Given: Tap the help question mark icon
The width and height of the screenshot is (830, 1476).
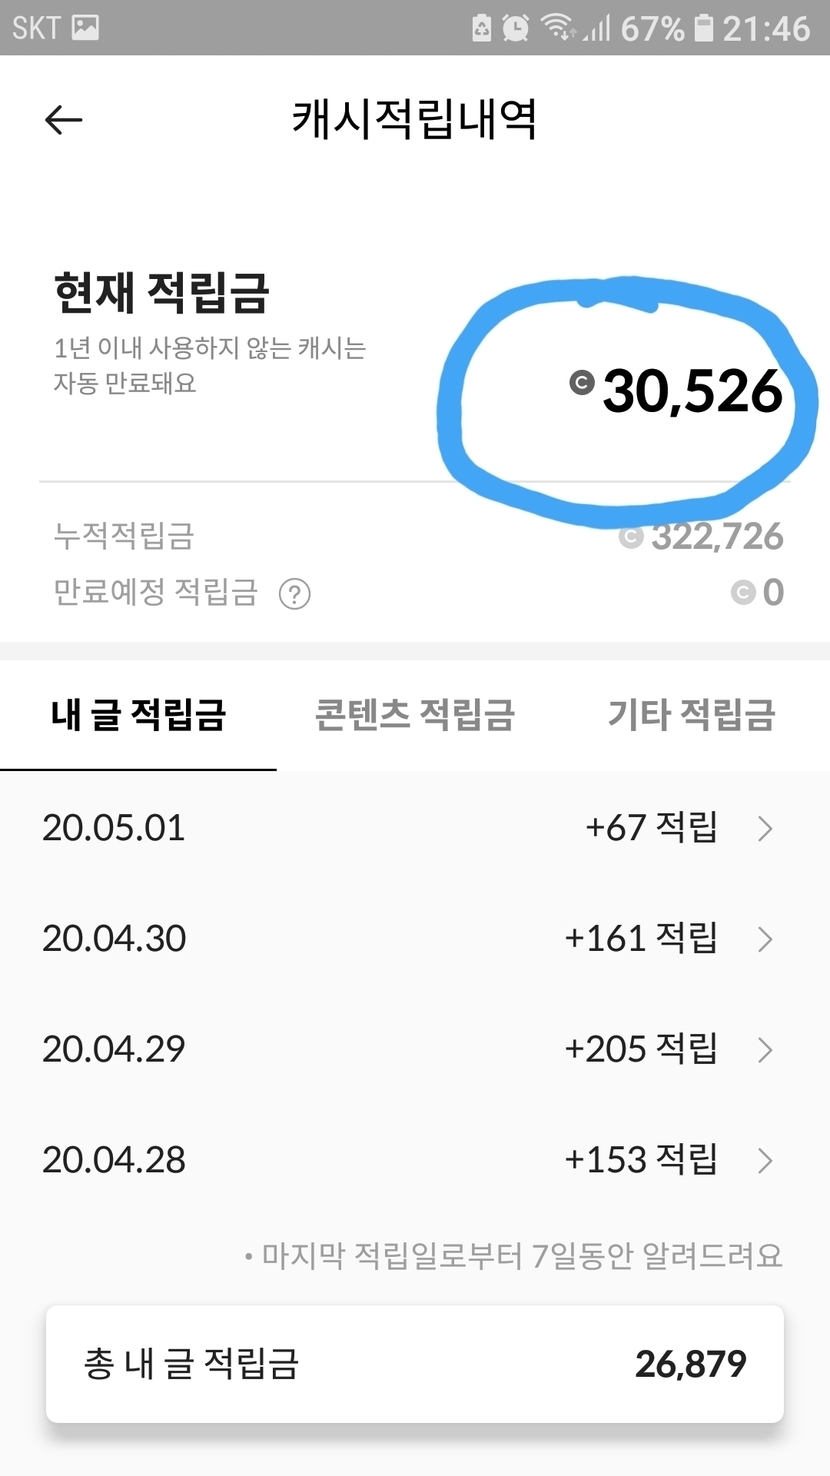Looking at the screenshot, I should 294,594.
